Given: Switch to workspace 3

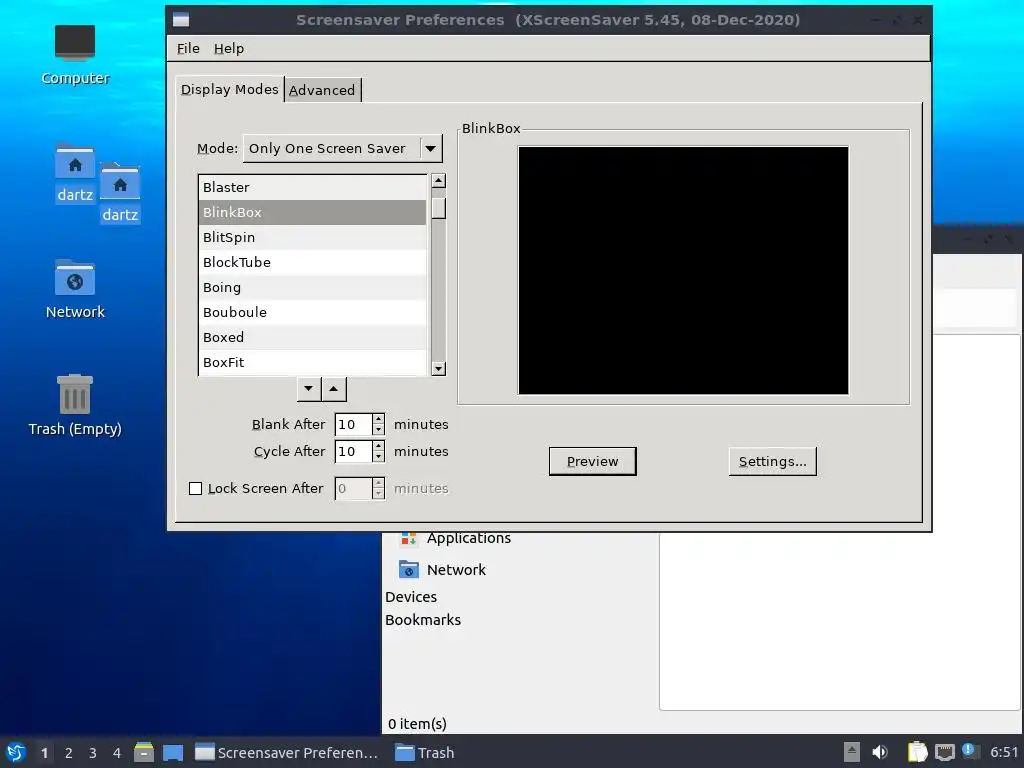Looking at the screenshot, I should tap(93, 753).
